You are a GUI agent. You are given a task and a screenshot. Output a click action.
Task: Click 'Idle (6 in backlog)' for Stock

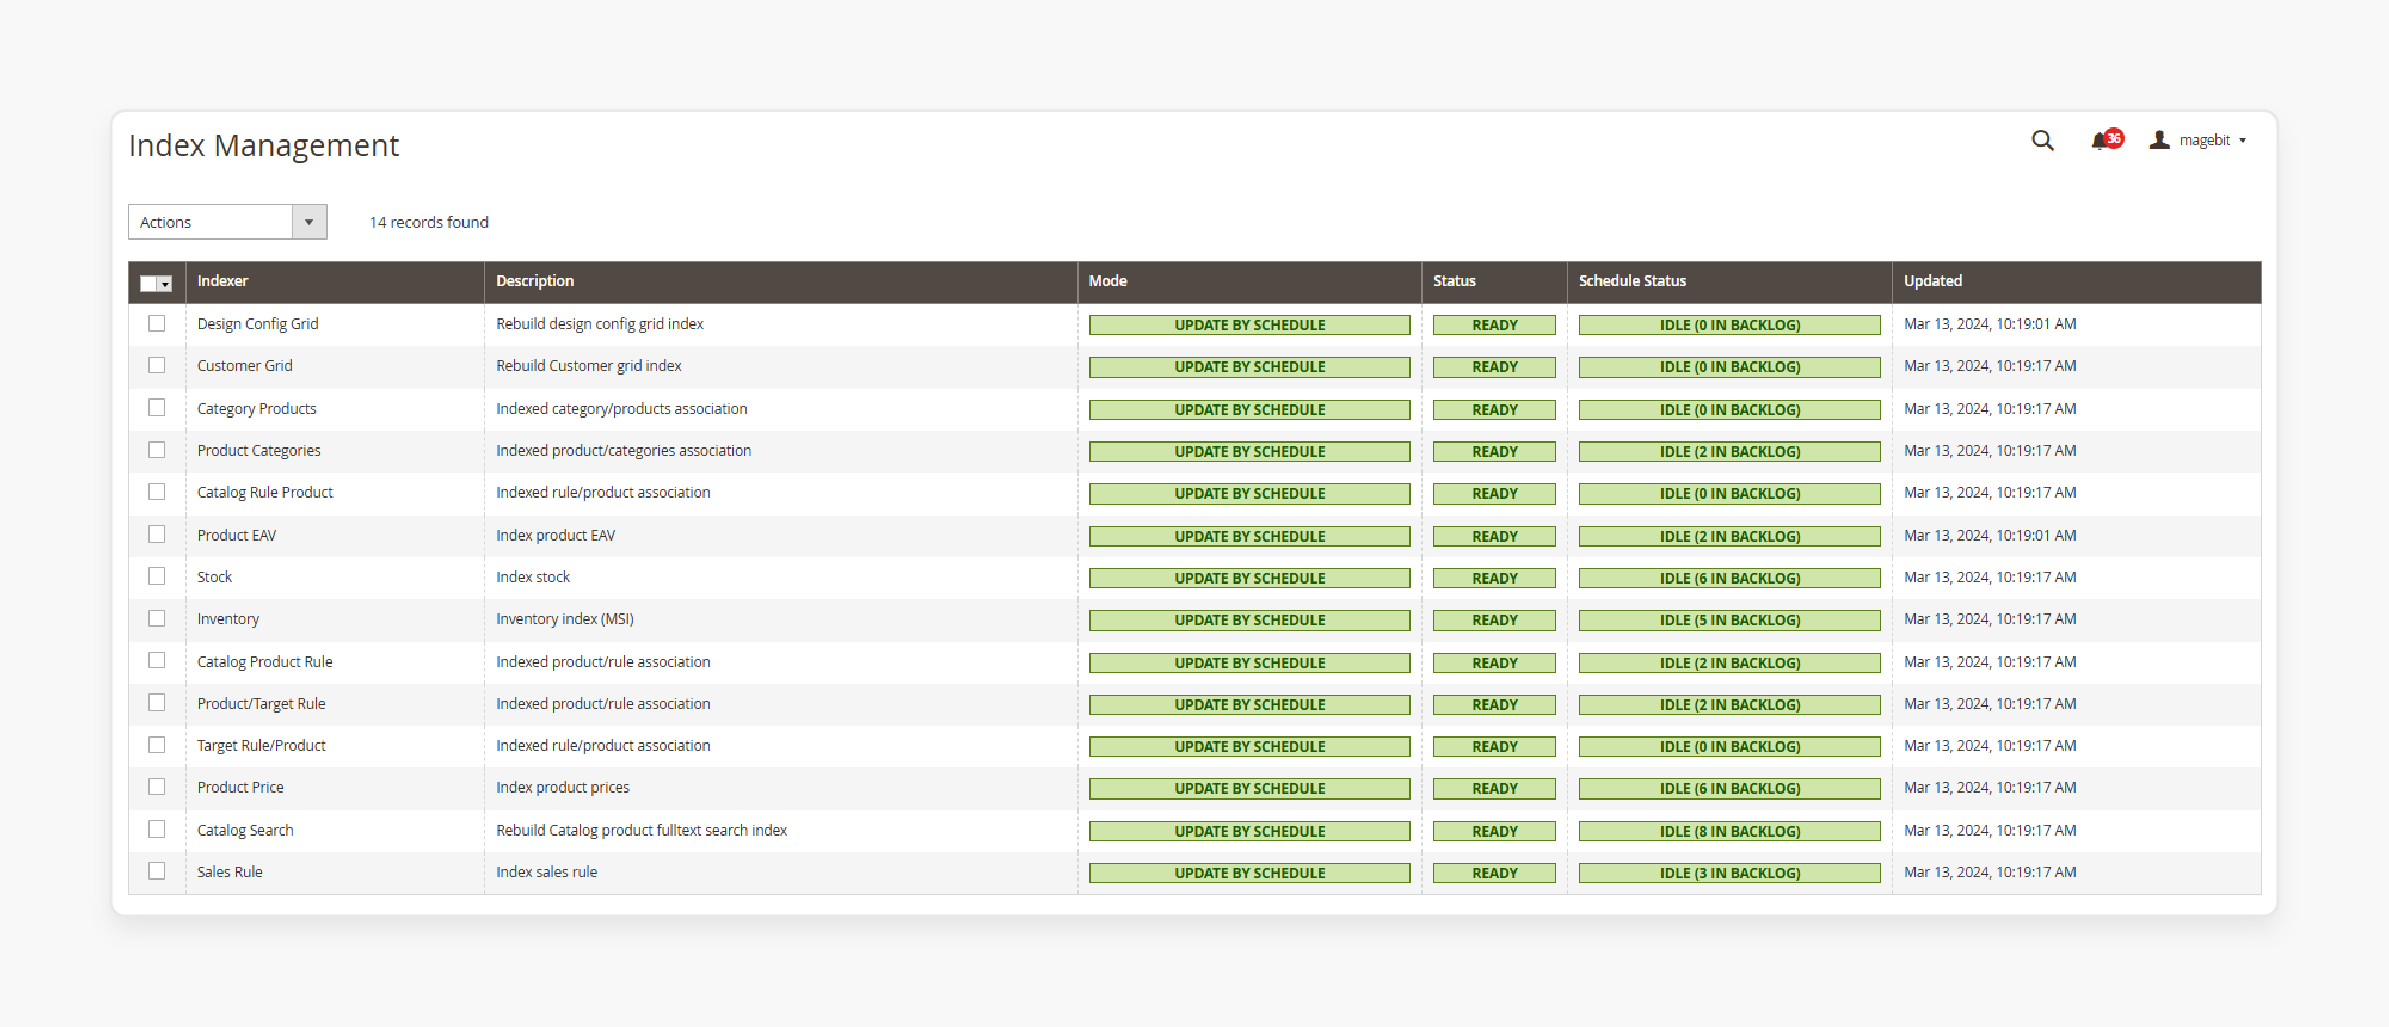[x=1730, y=578]
